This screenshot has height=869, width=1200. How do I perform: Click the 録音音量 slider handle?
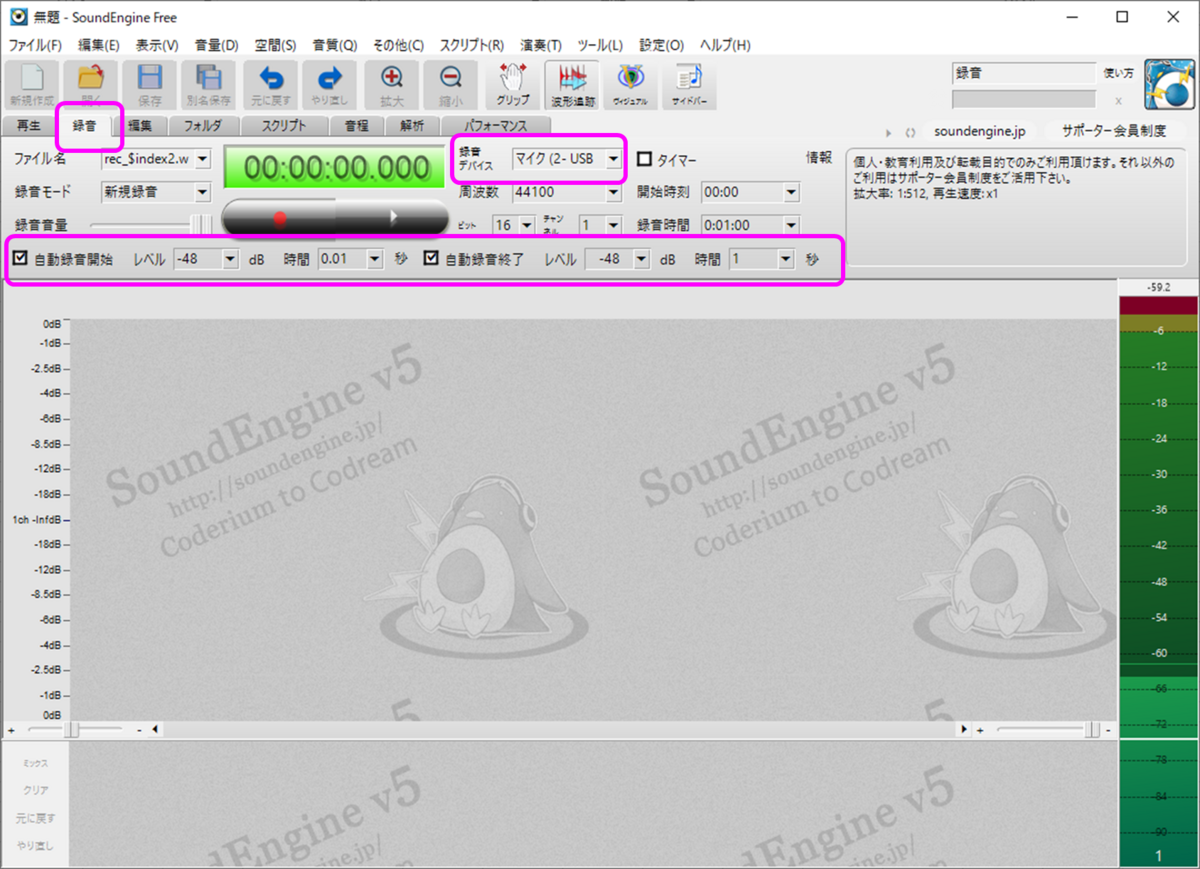point(200,225)
